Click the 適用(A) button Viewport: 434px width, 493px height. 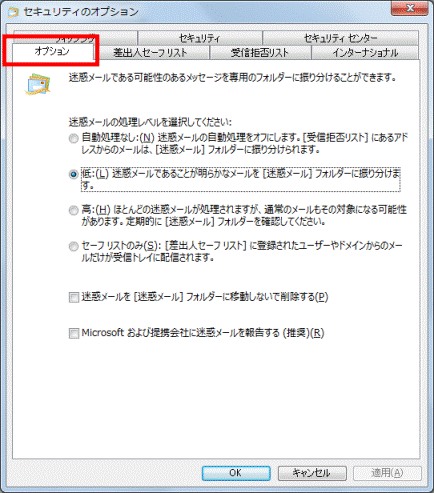pos(387,473)
